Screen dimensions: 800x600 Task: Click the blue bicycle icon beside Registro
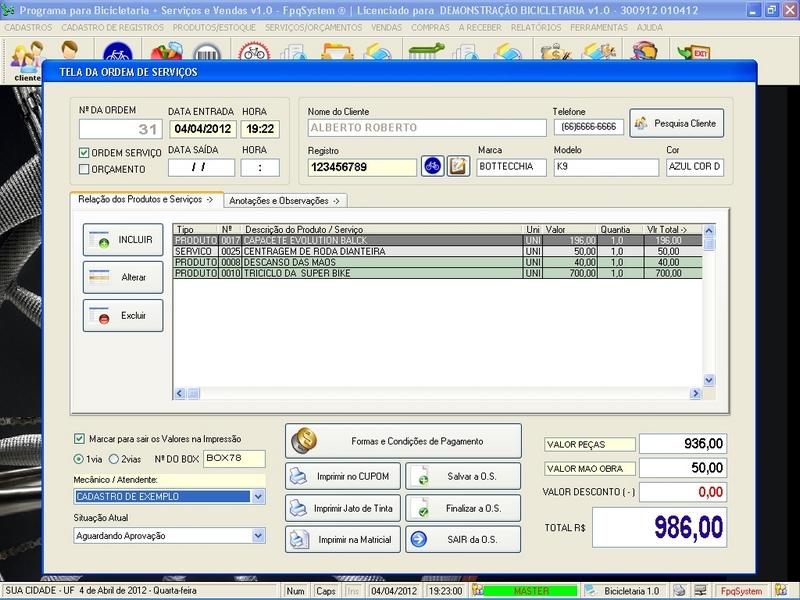pyautogui.click(x=433, y=166)
